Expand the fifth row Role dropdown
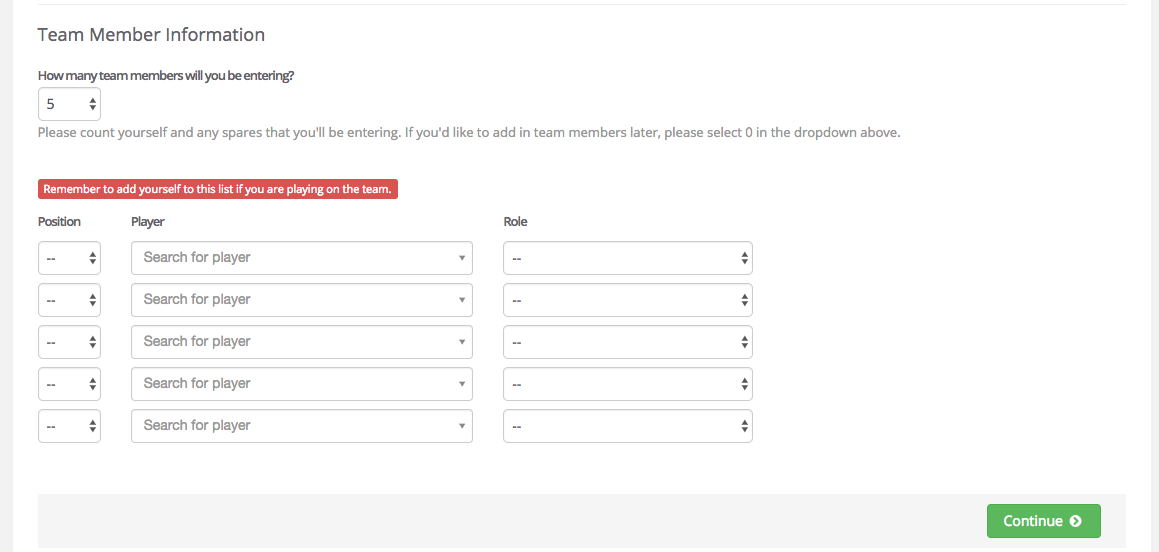This screenshot has width=1159, height=552. tap(628, 426)
